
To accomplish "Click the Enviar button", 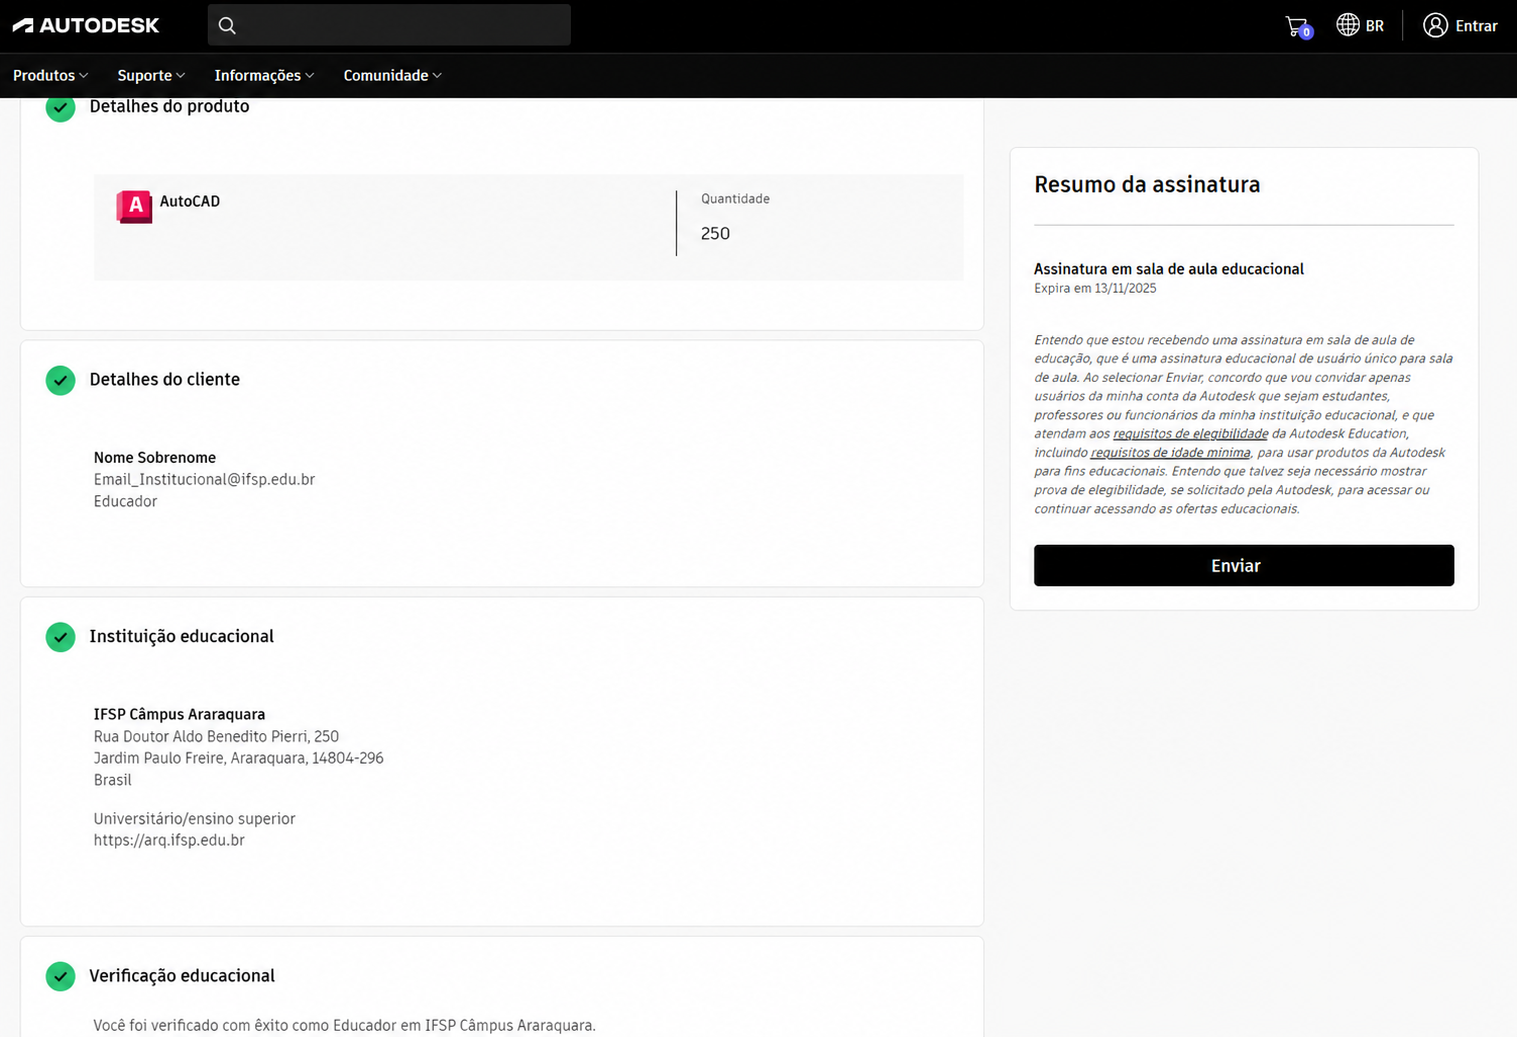I will tap(1243, 565).
